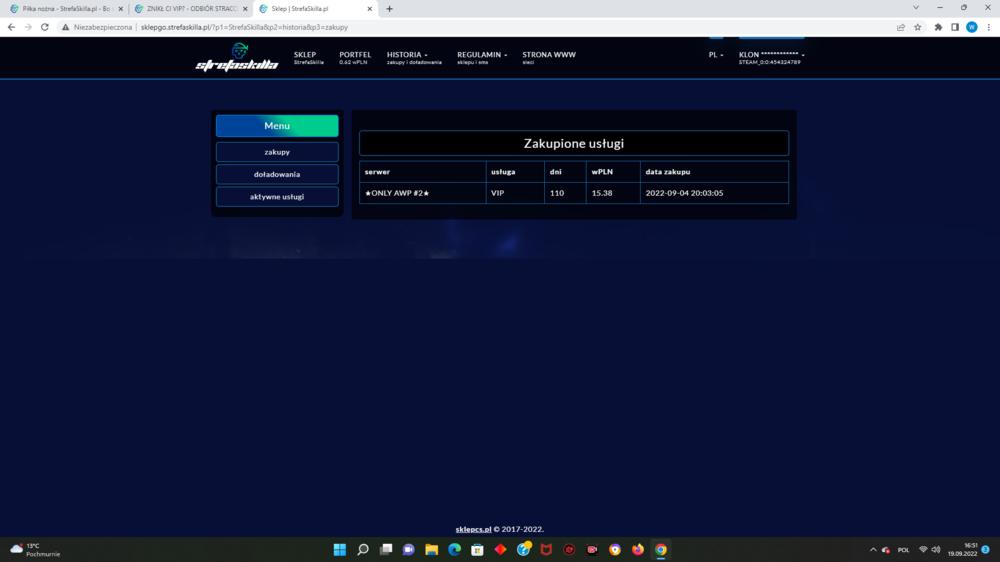The height and width of the screenshot is (562, 1000).
Task: Switch to the Piłka nożna browser tab
Action: 66,9
